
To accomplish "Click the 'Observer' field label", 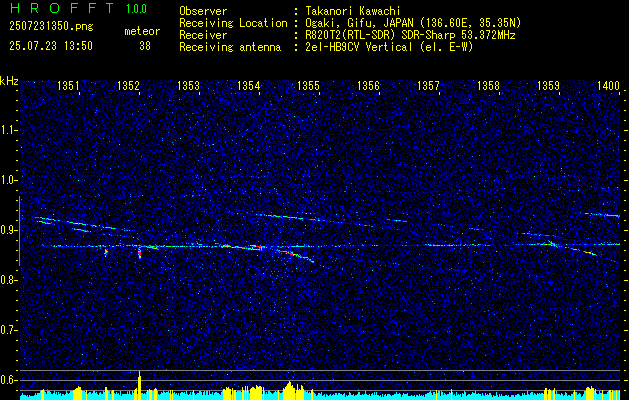I will coord(203,11).
